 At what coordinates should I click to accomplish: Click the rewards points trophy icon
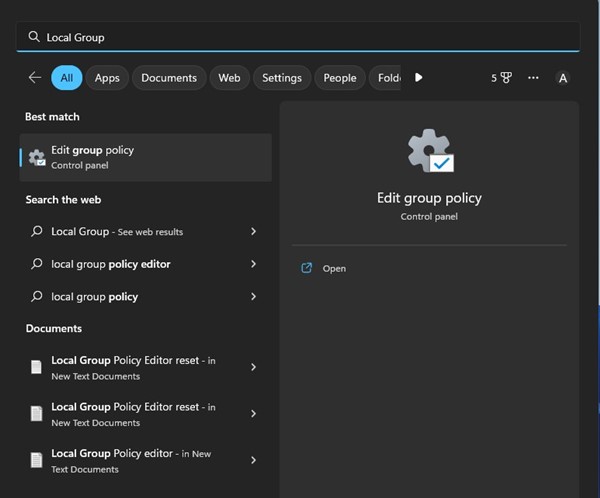(x=506, y=78)
